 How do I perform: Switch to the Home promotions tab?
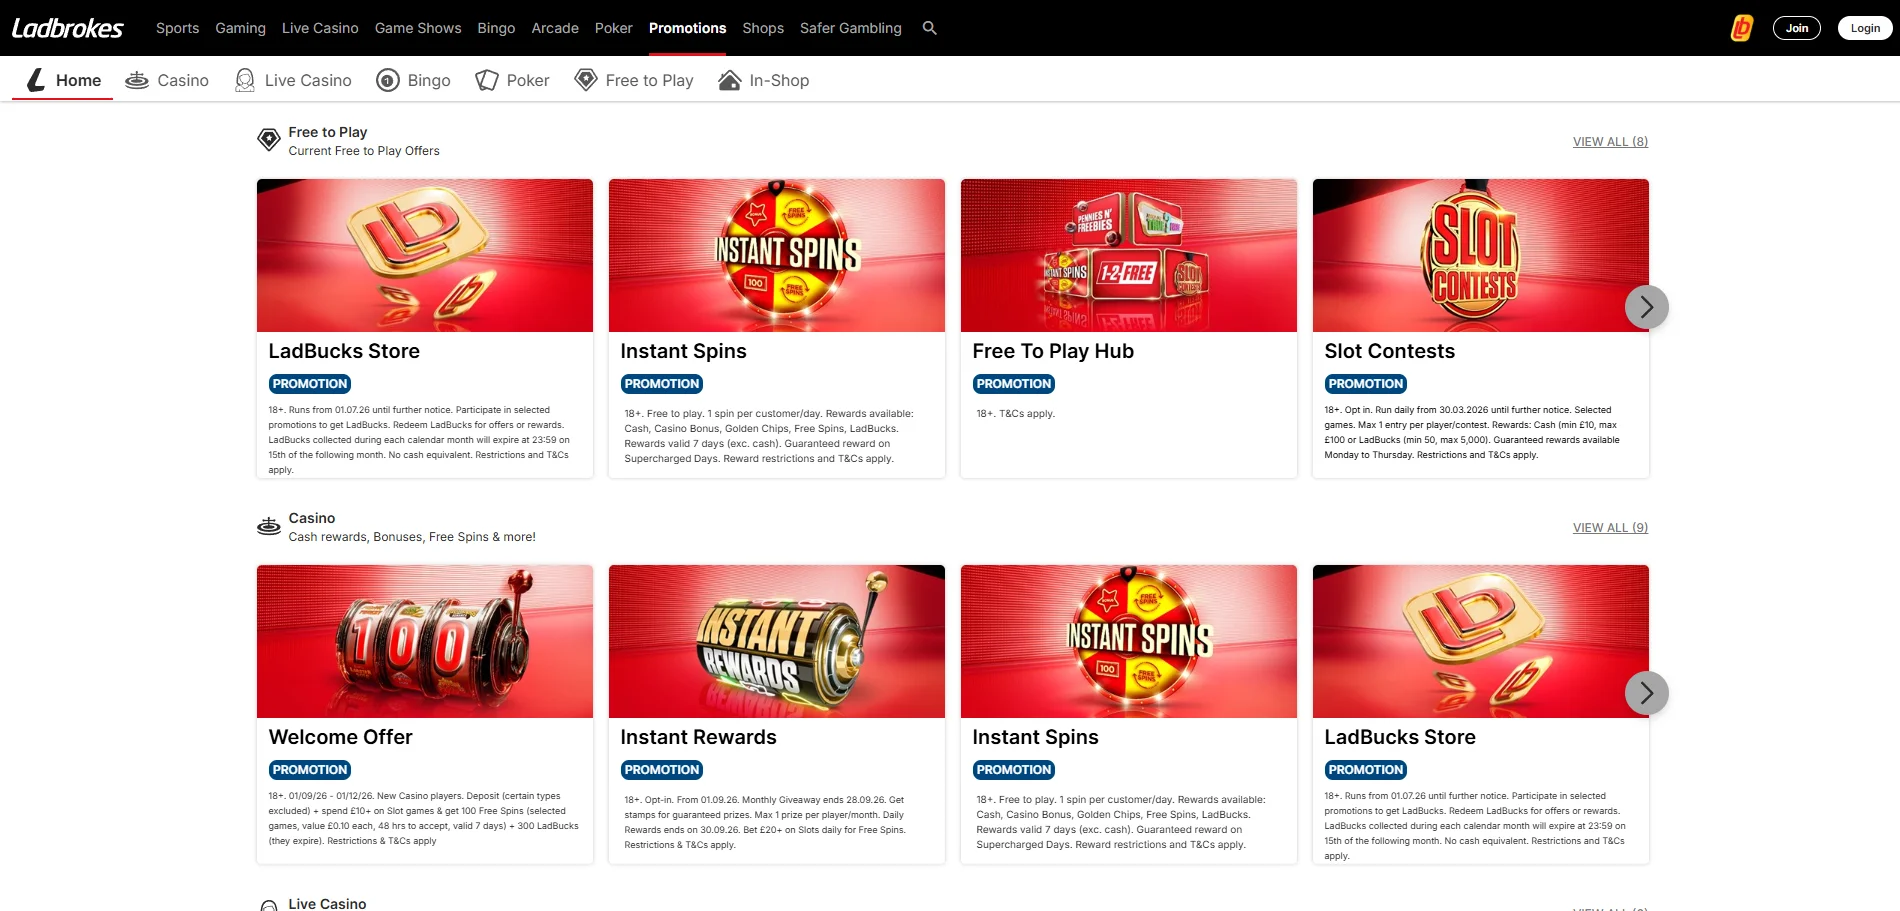(x=63, y=80)
